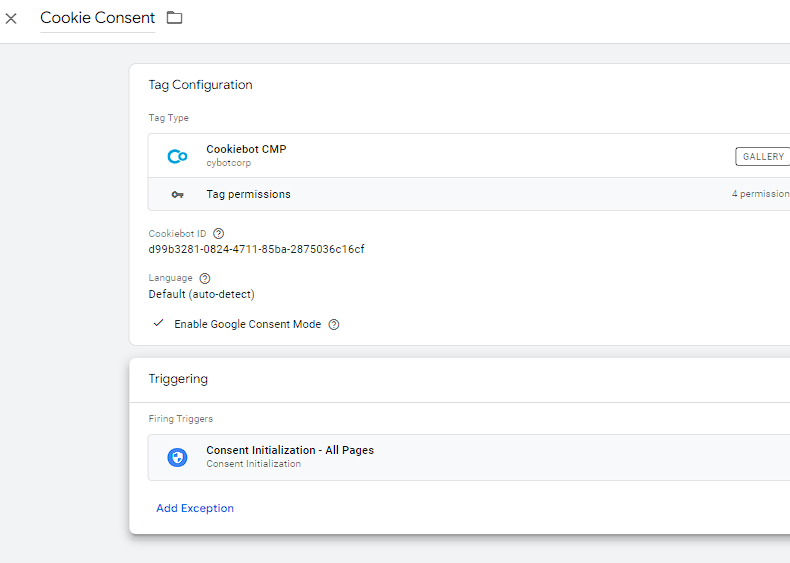Click the Cookiebot CMP logo icon
Viewport: 790px width, 563px height.
[177, 156]
